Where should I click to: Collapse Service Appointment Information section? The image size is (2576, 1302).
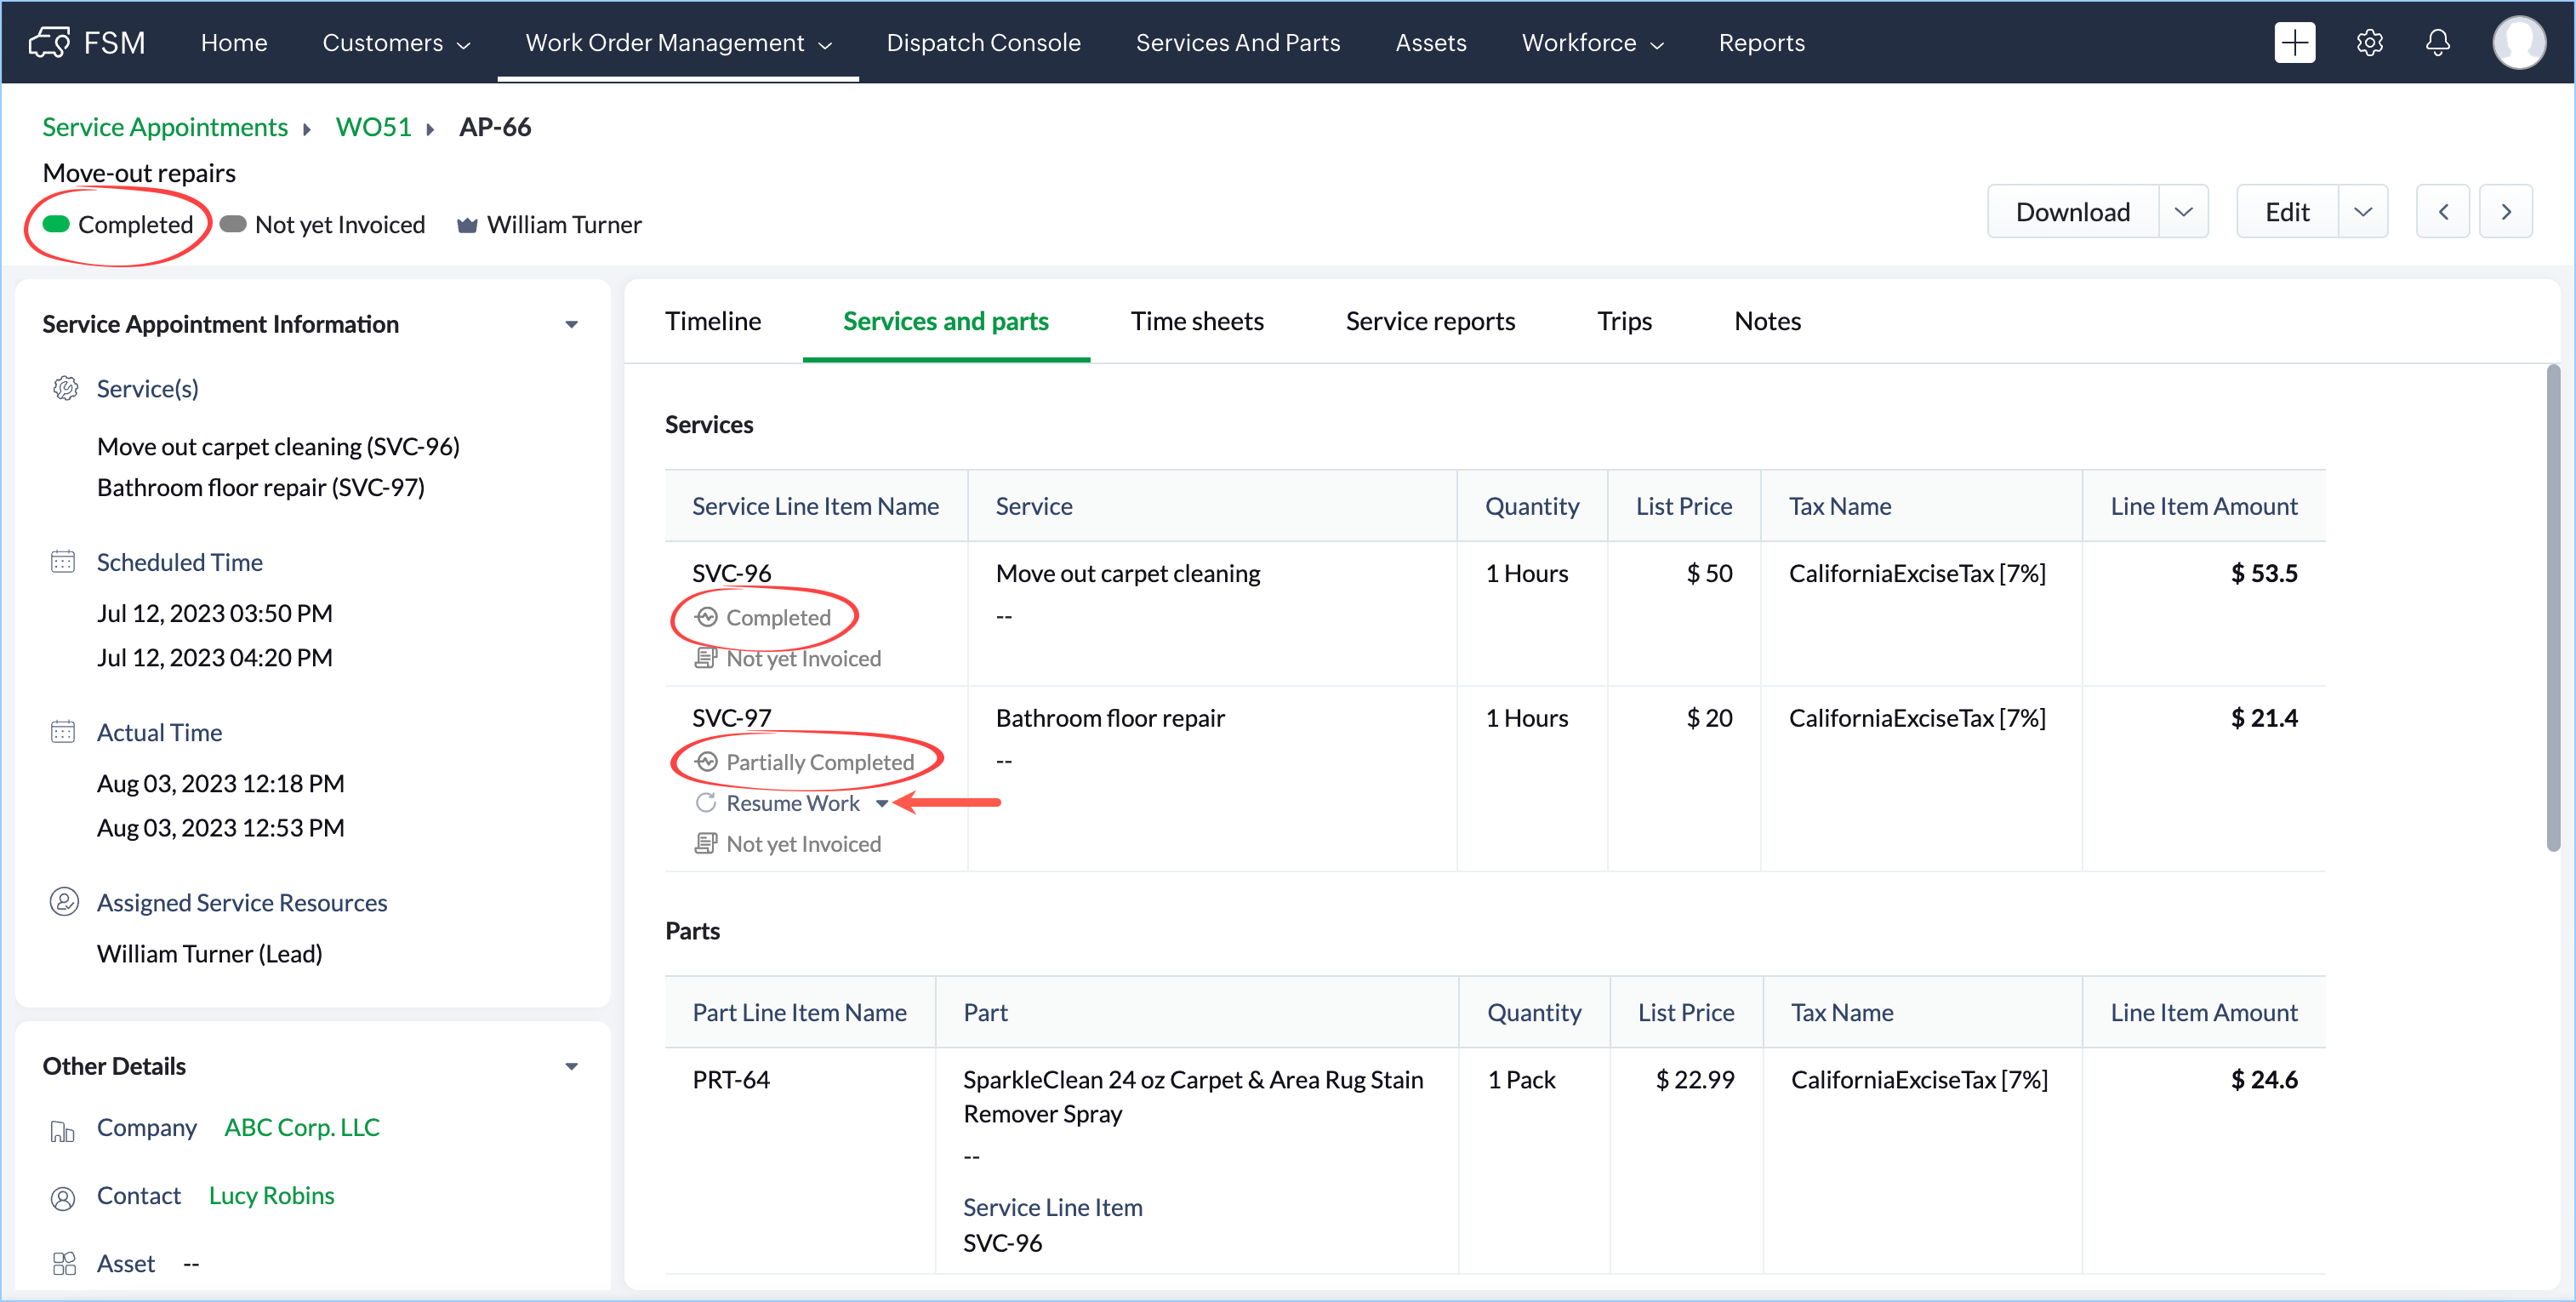(x=572, y=324)
